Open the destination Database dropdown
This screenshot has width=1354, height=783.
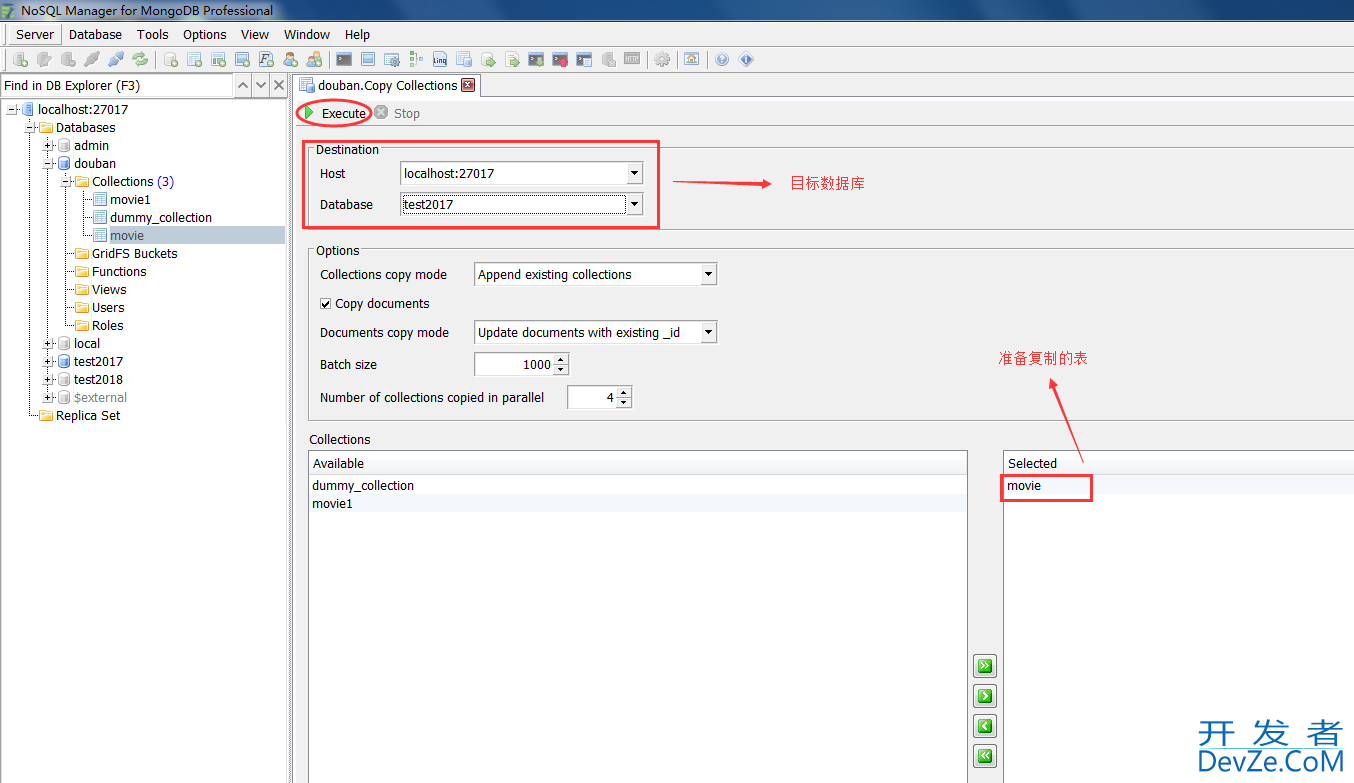tap(634, 204)
